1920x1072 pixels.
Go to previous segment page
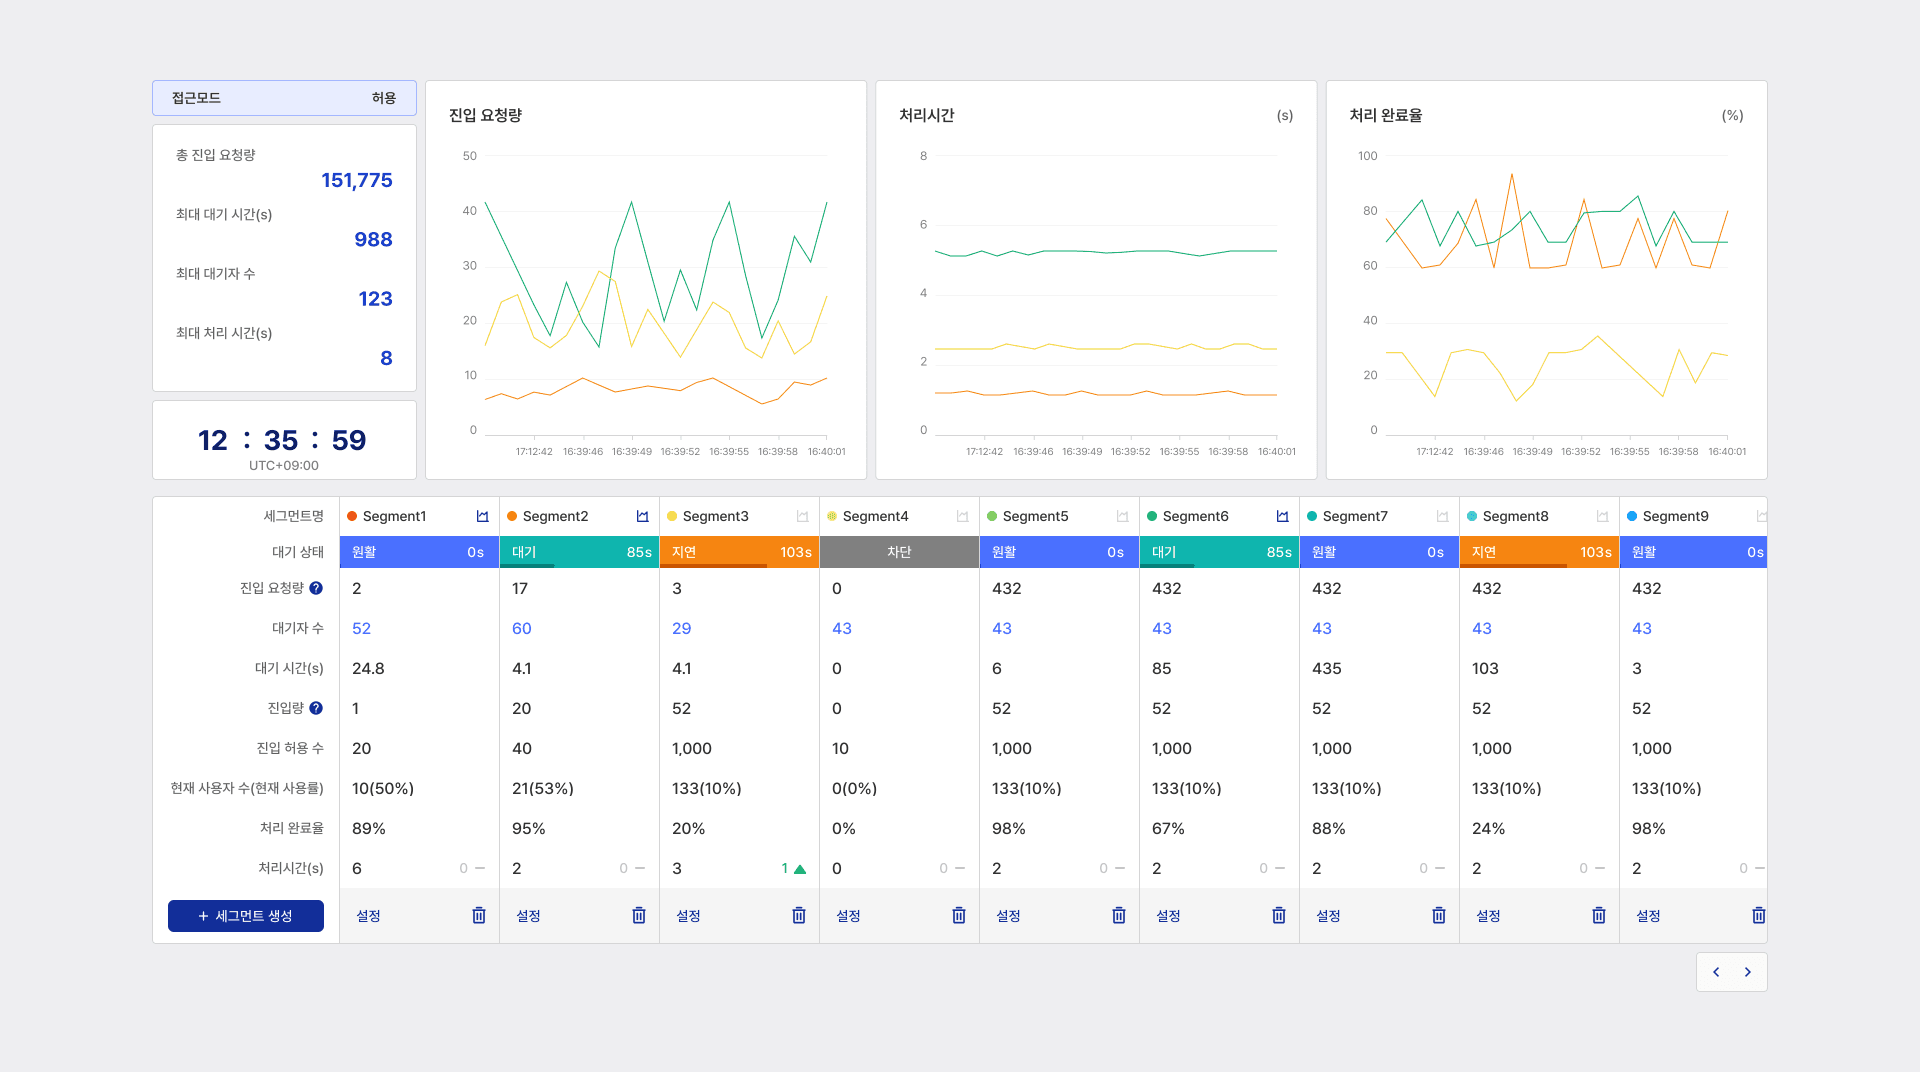click(x=1716, y=972)
